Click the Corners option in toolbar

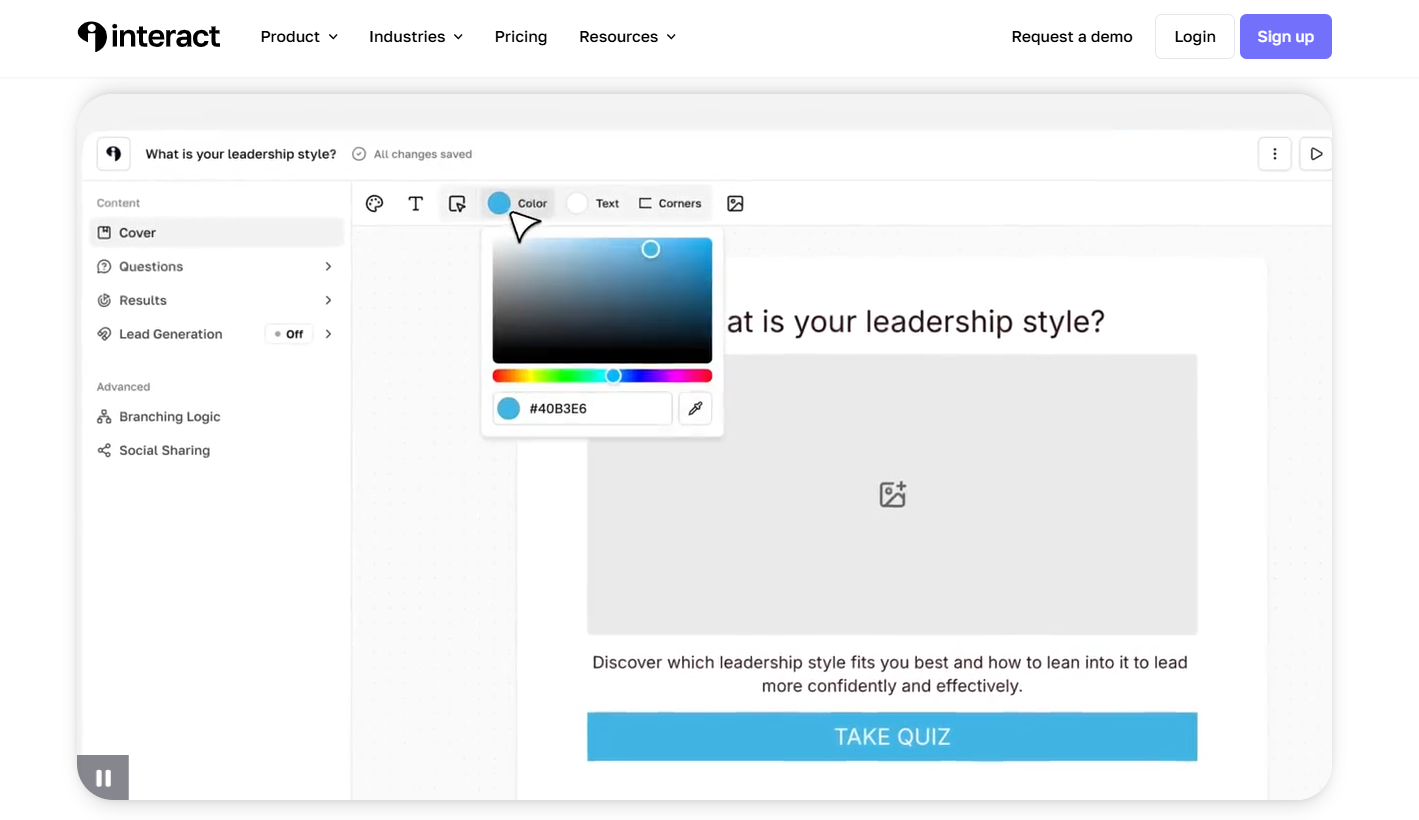pyautogui.click(x=670, y=204)
